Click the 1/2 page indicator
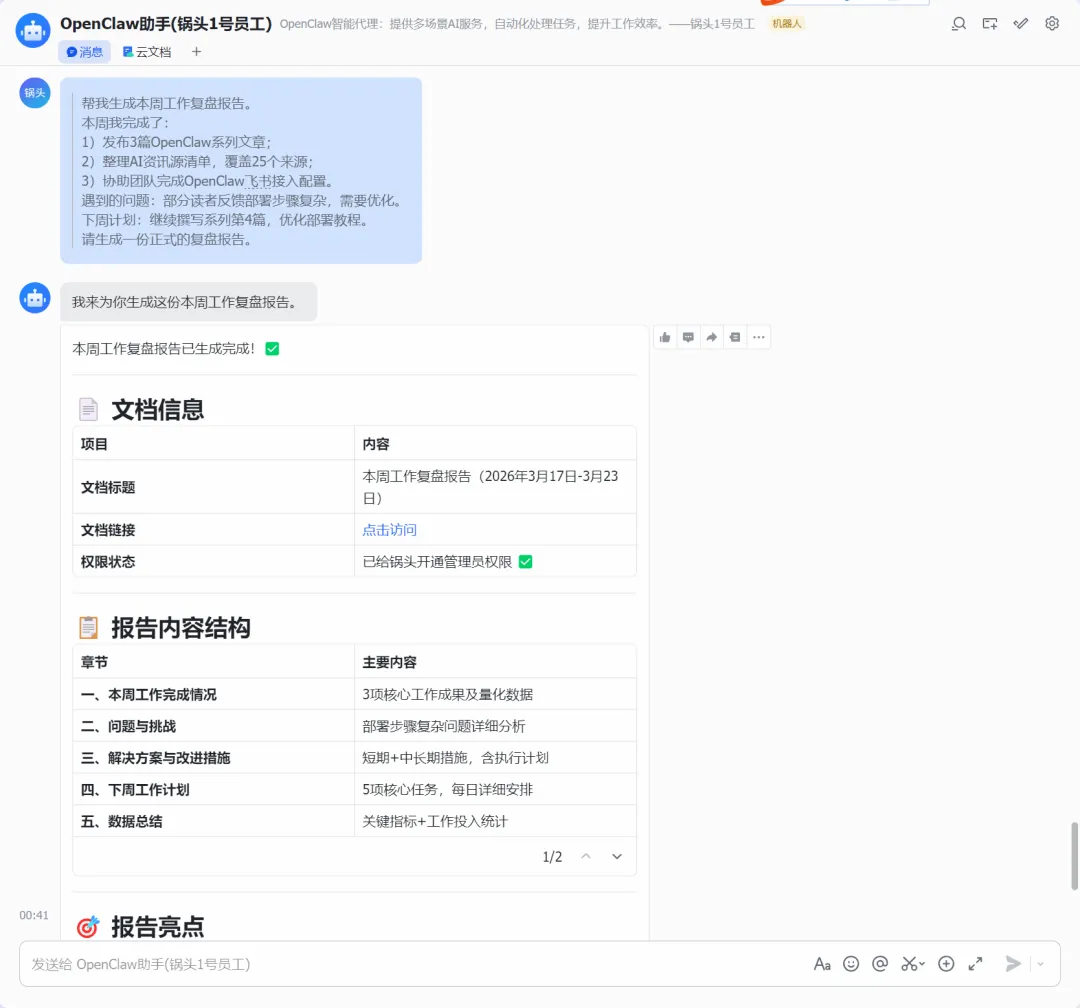 coord(552,856)
